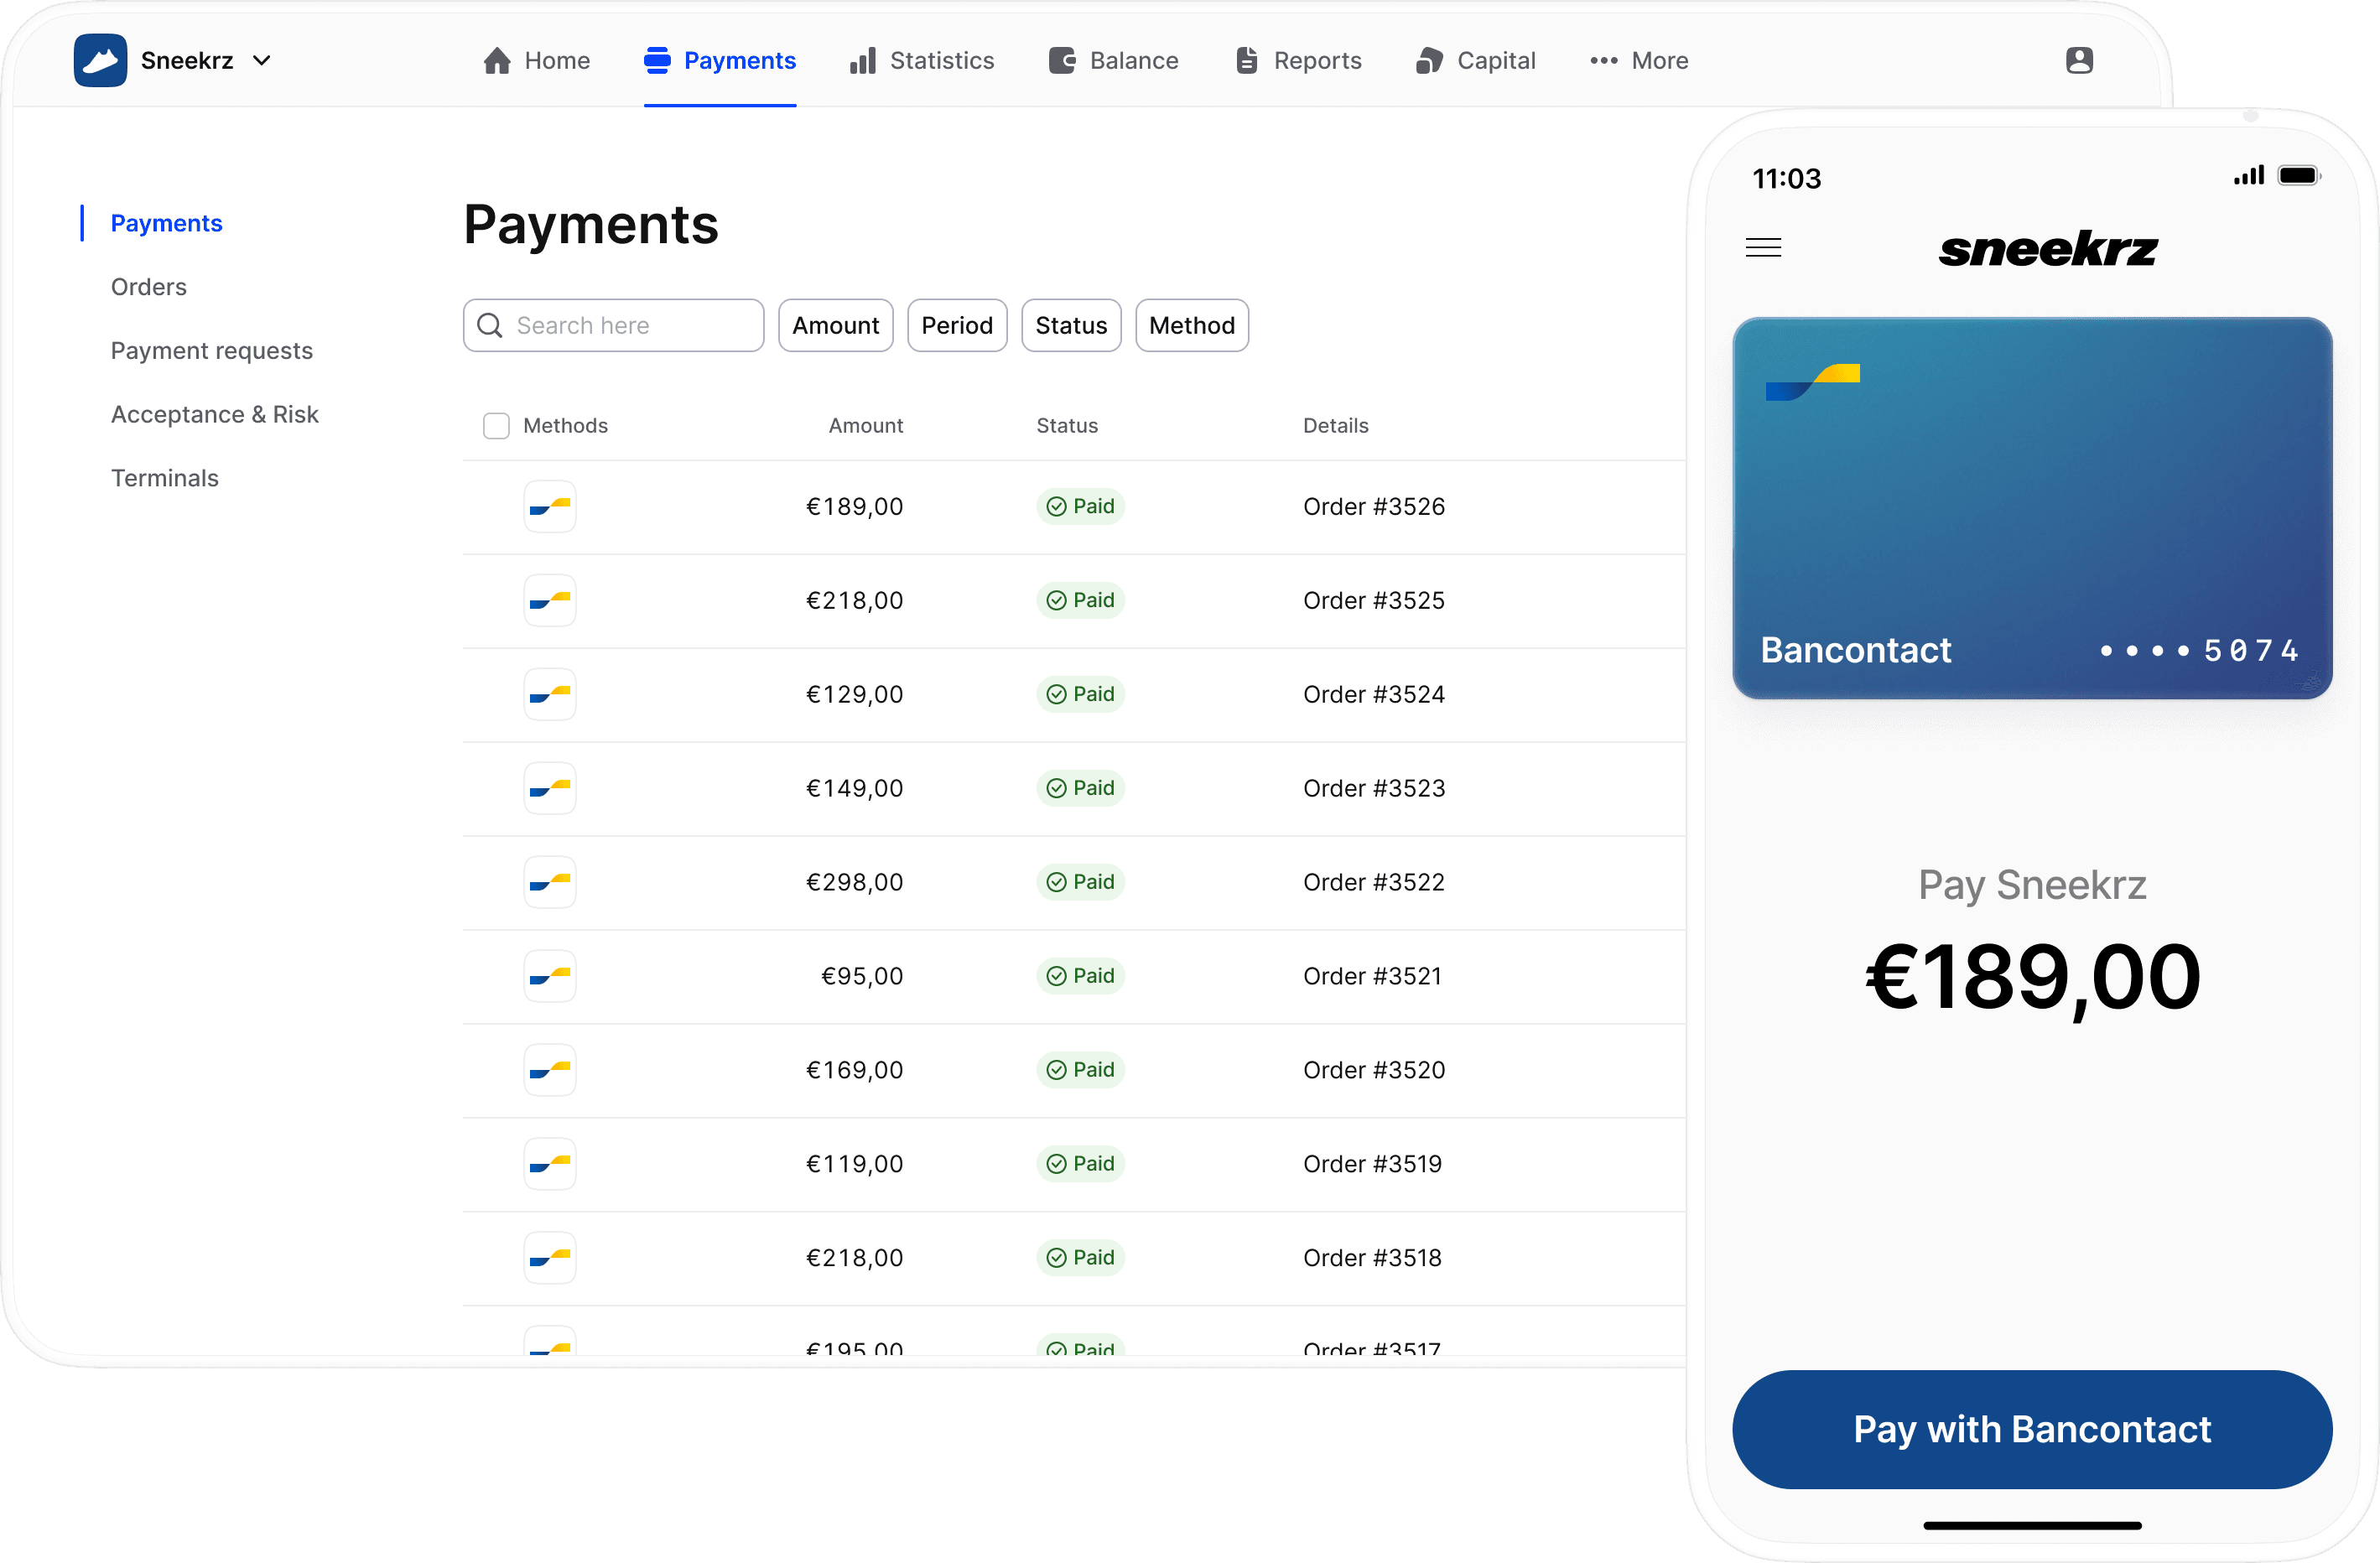Open Order #3526 details

(x=1374, y=507)
